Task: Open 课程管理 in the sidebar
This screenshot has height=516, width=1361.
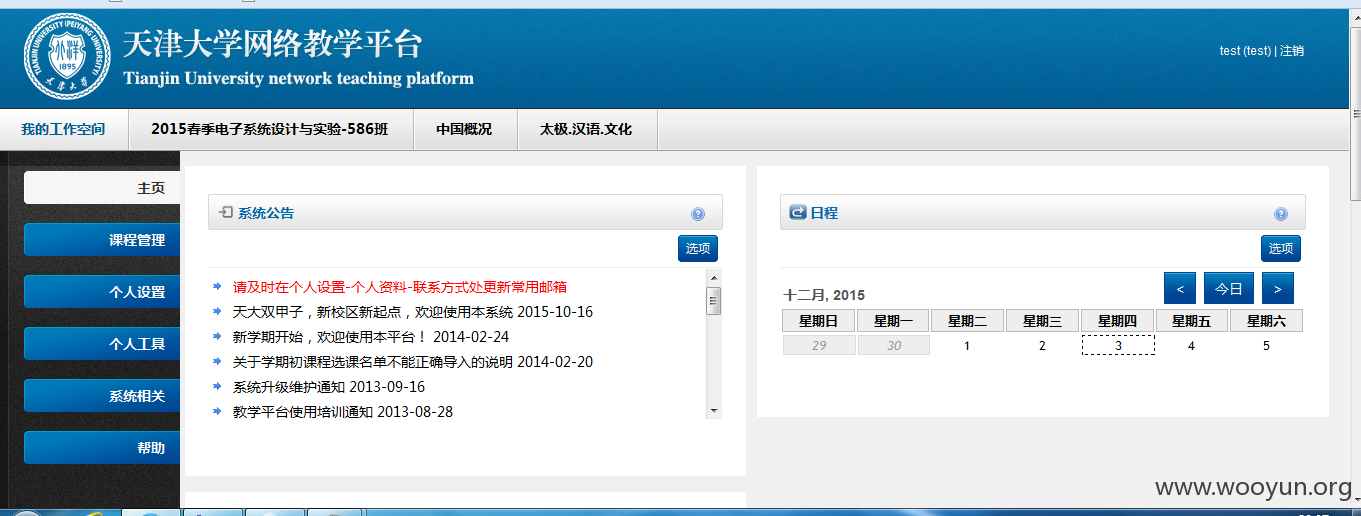Action: pyautogui.click(x=102, y=240)
